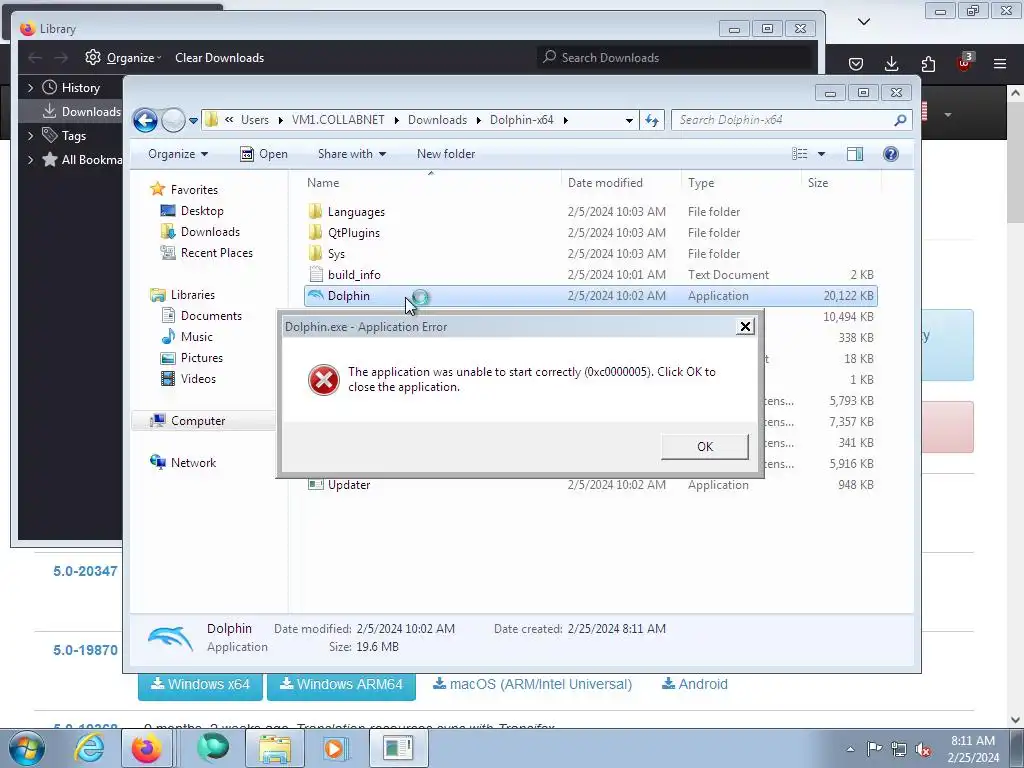Viewport: 1024px width, 768px height.
Task: Click Search Downloads field in Library
Action: (x=675, y=57)
